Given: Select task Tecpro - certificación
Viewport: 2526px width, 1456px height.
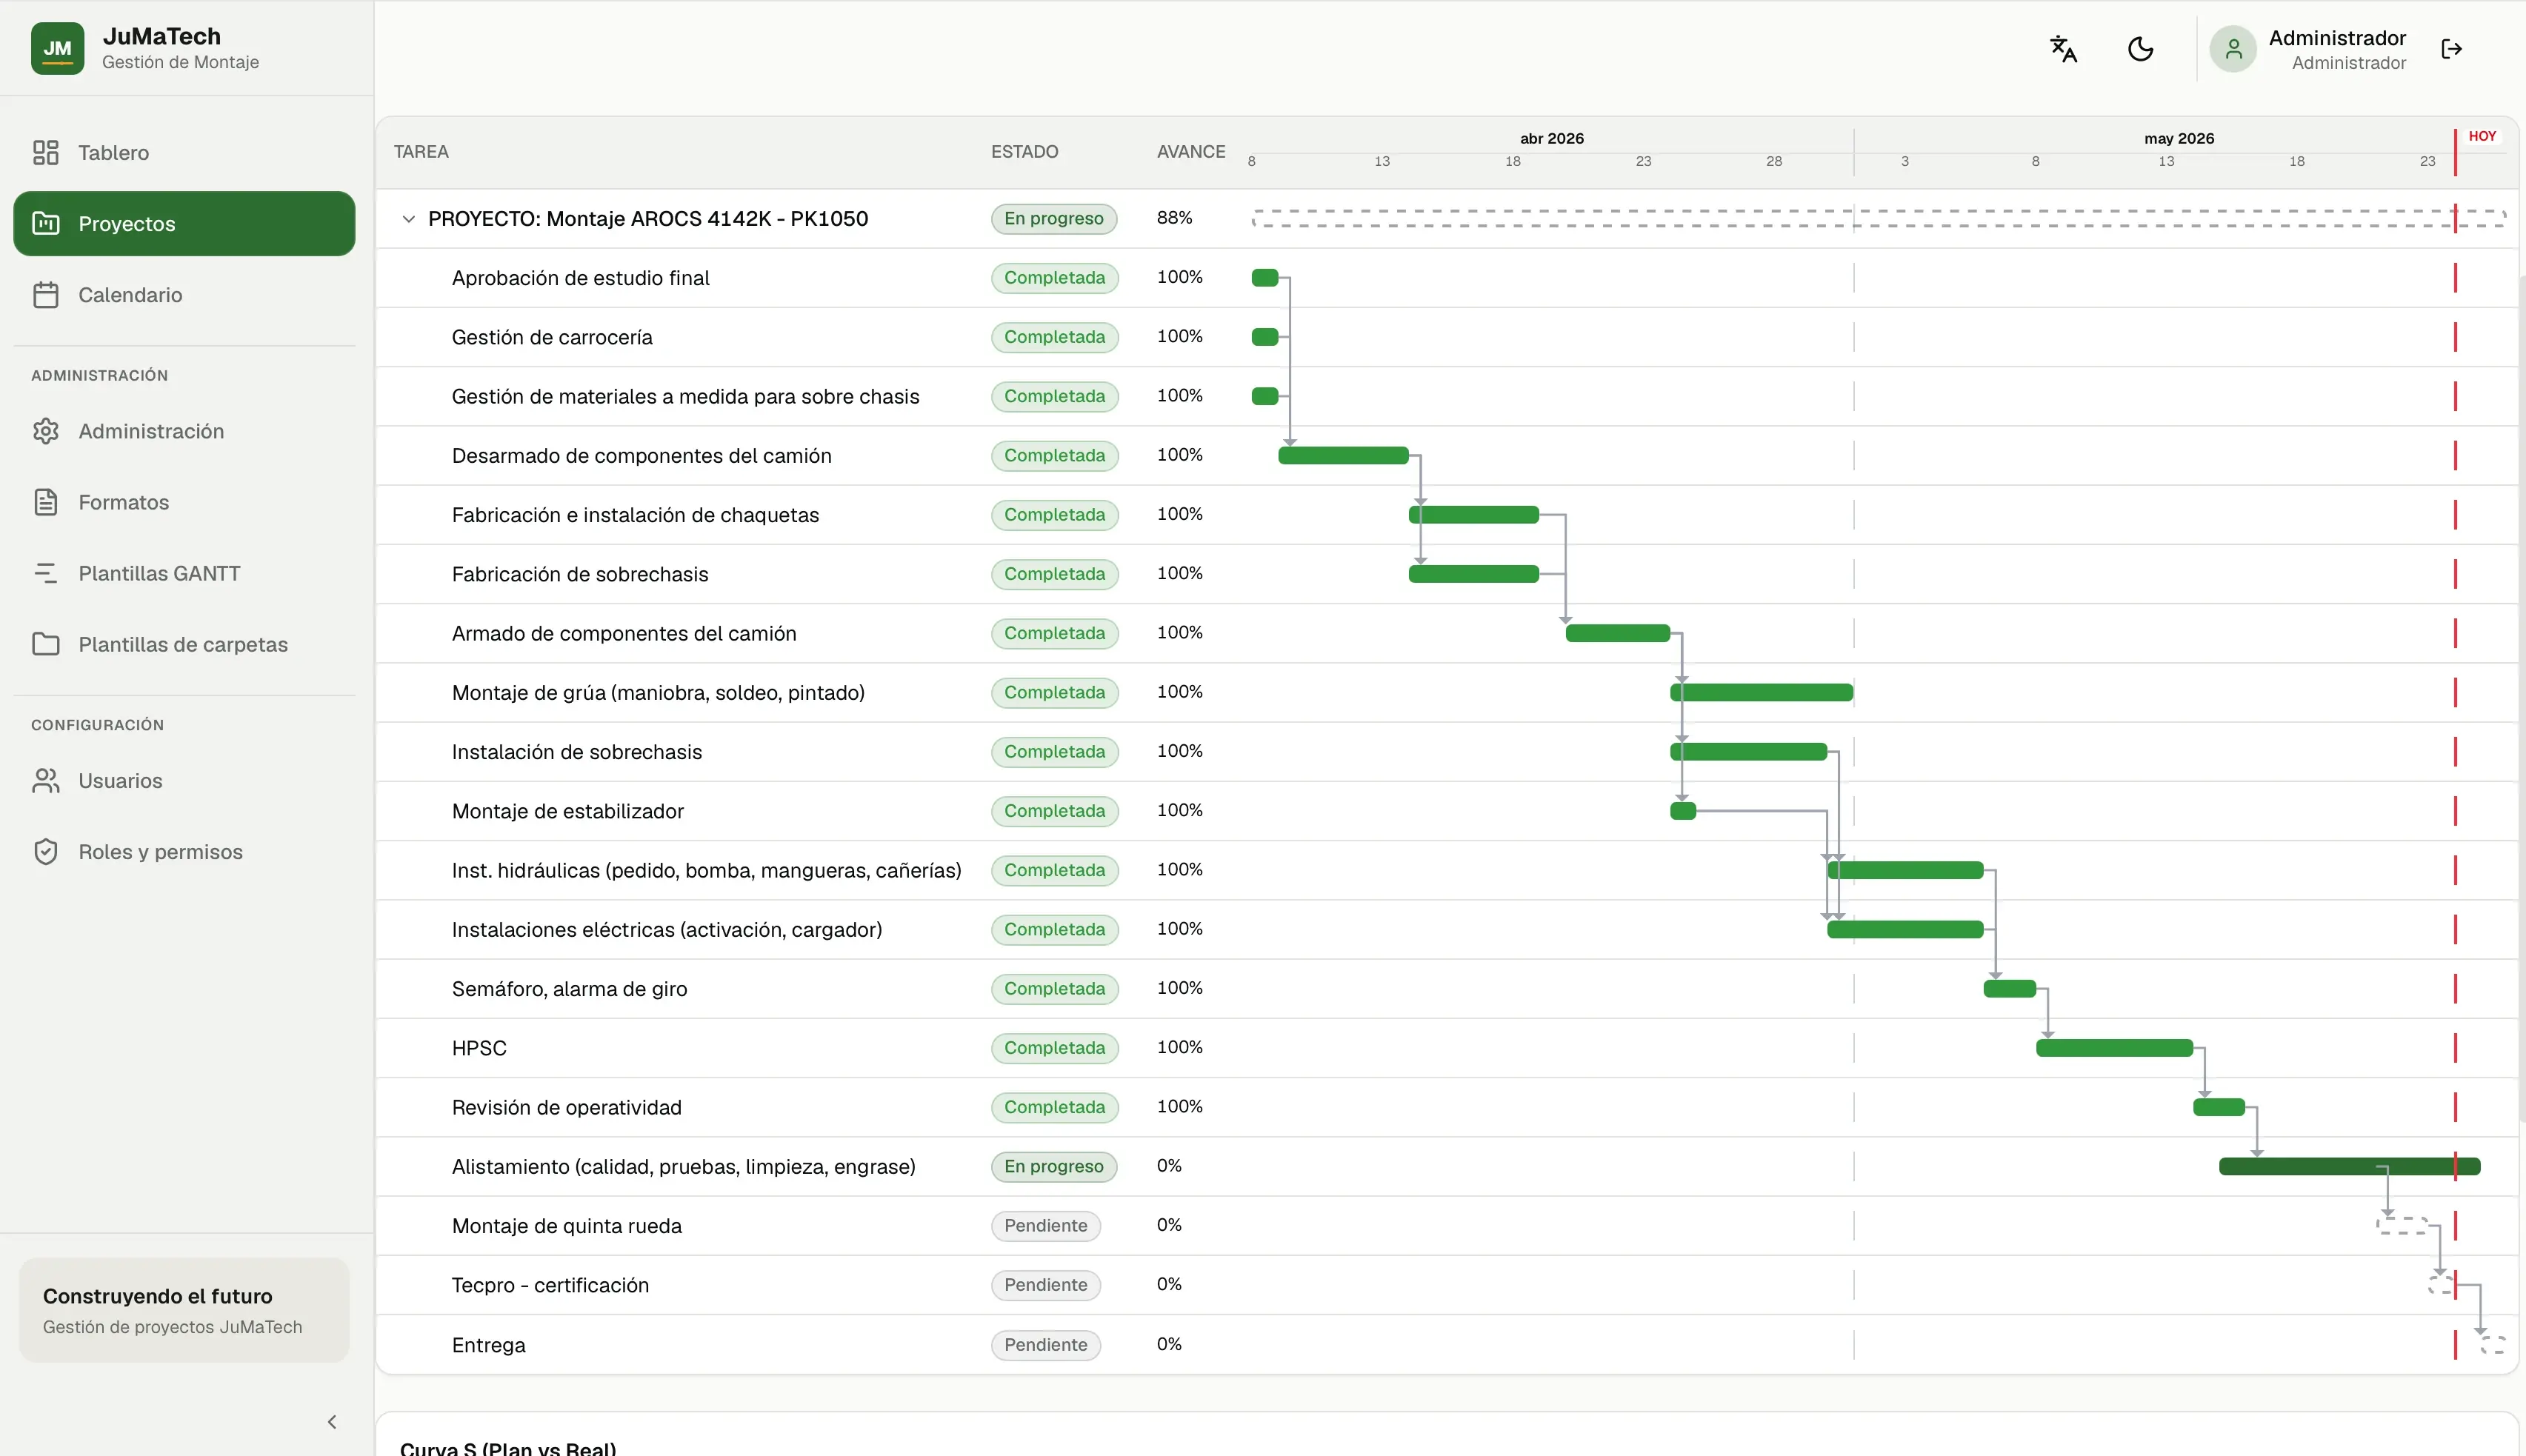Looking at the screenshot, I should click(550, 1285).
